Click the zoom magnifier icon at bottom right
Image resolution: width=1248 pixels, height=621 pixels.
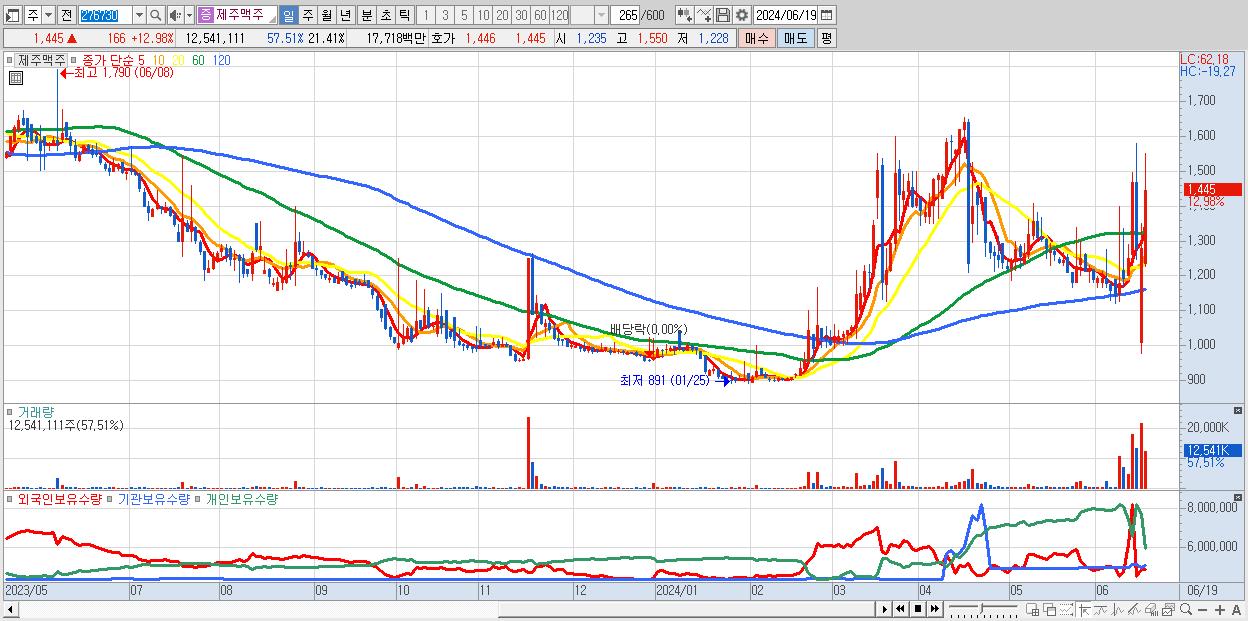[1185, 610]
